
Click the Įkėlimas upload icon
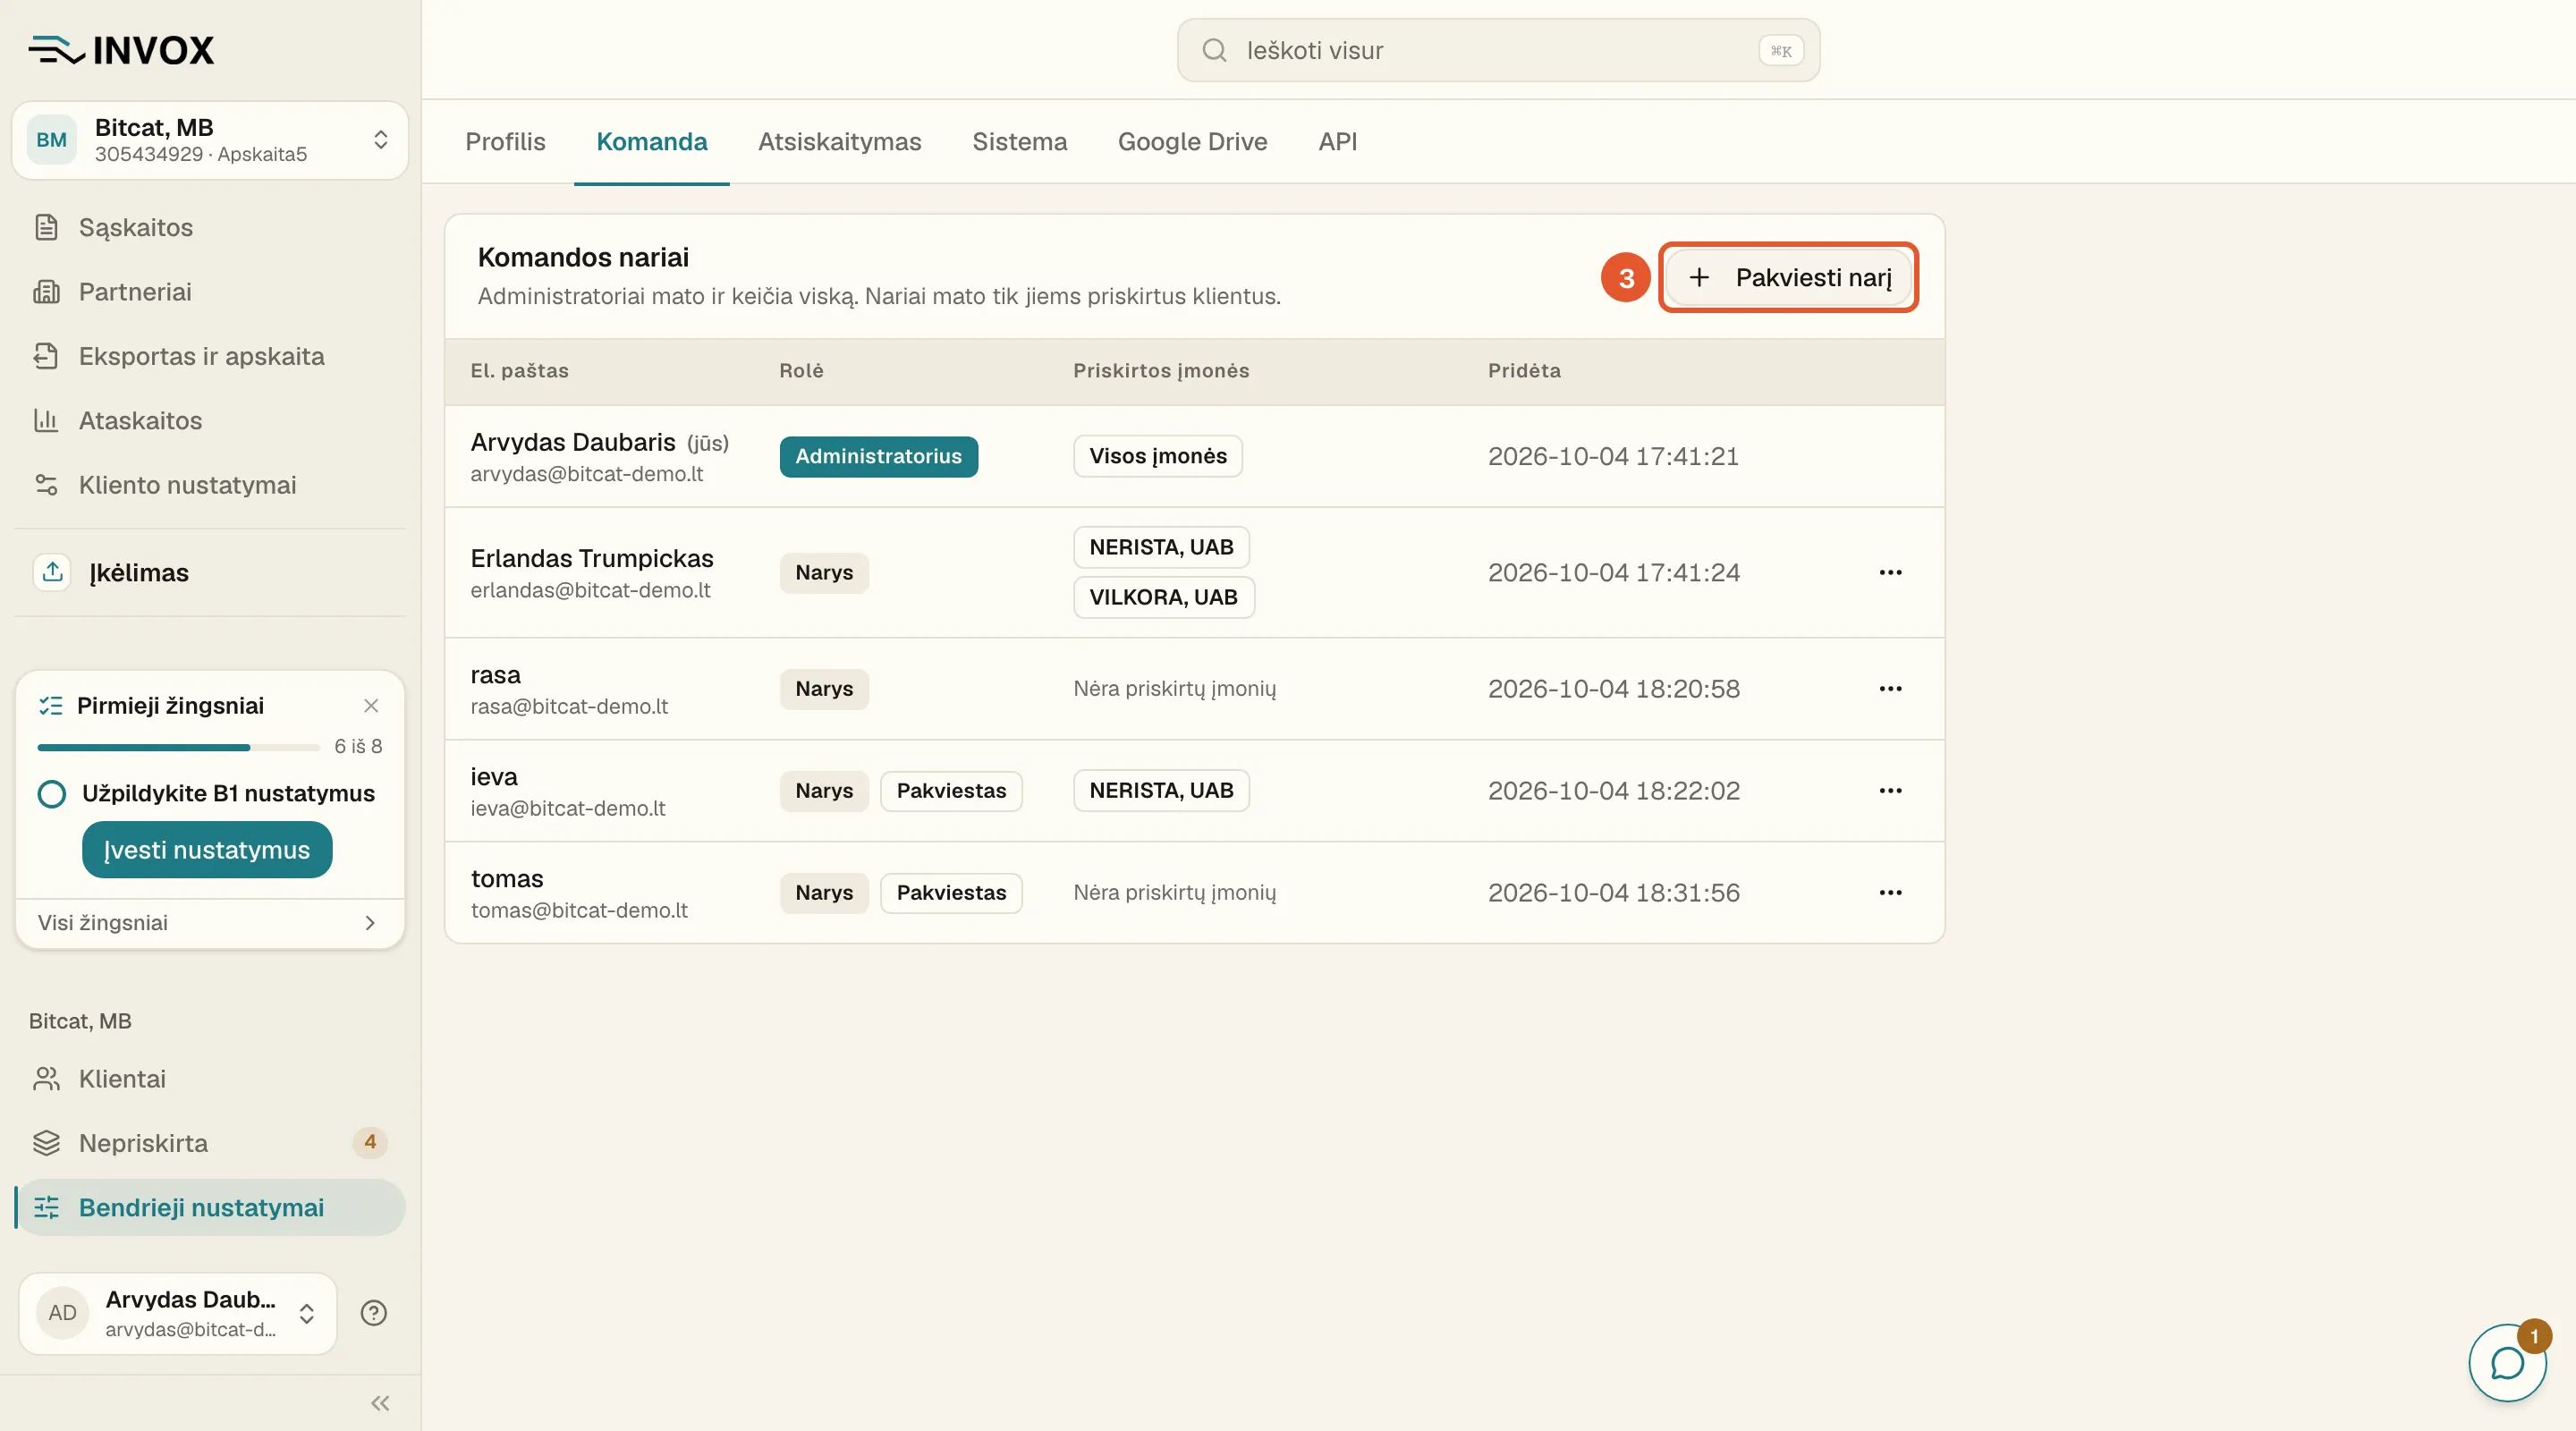click(52, 572)
